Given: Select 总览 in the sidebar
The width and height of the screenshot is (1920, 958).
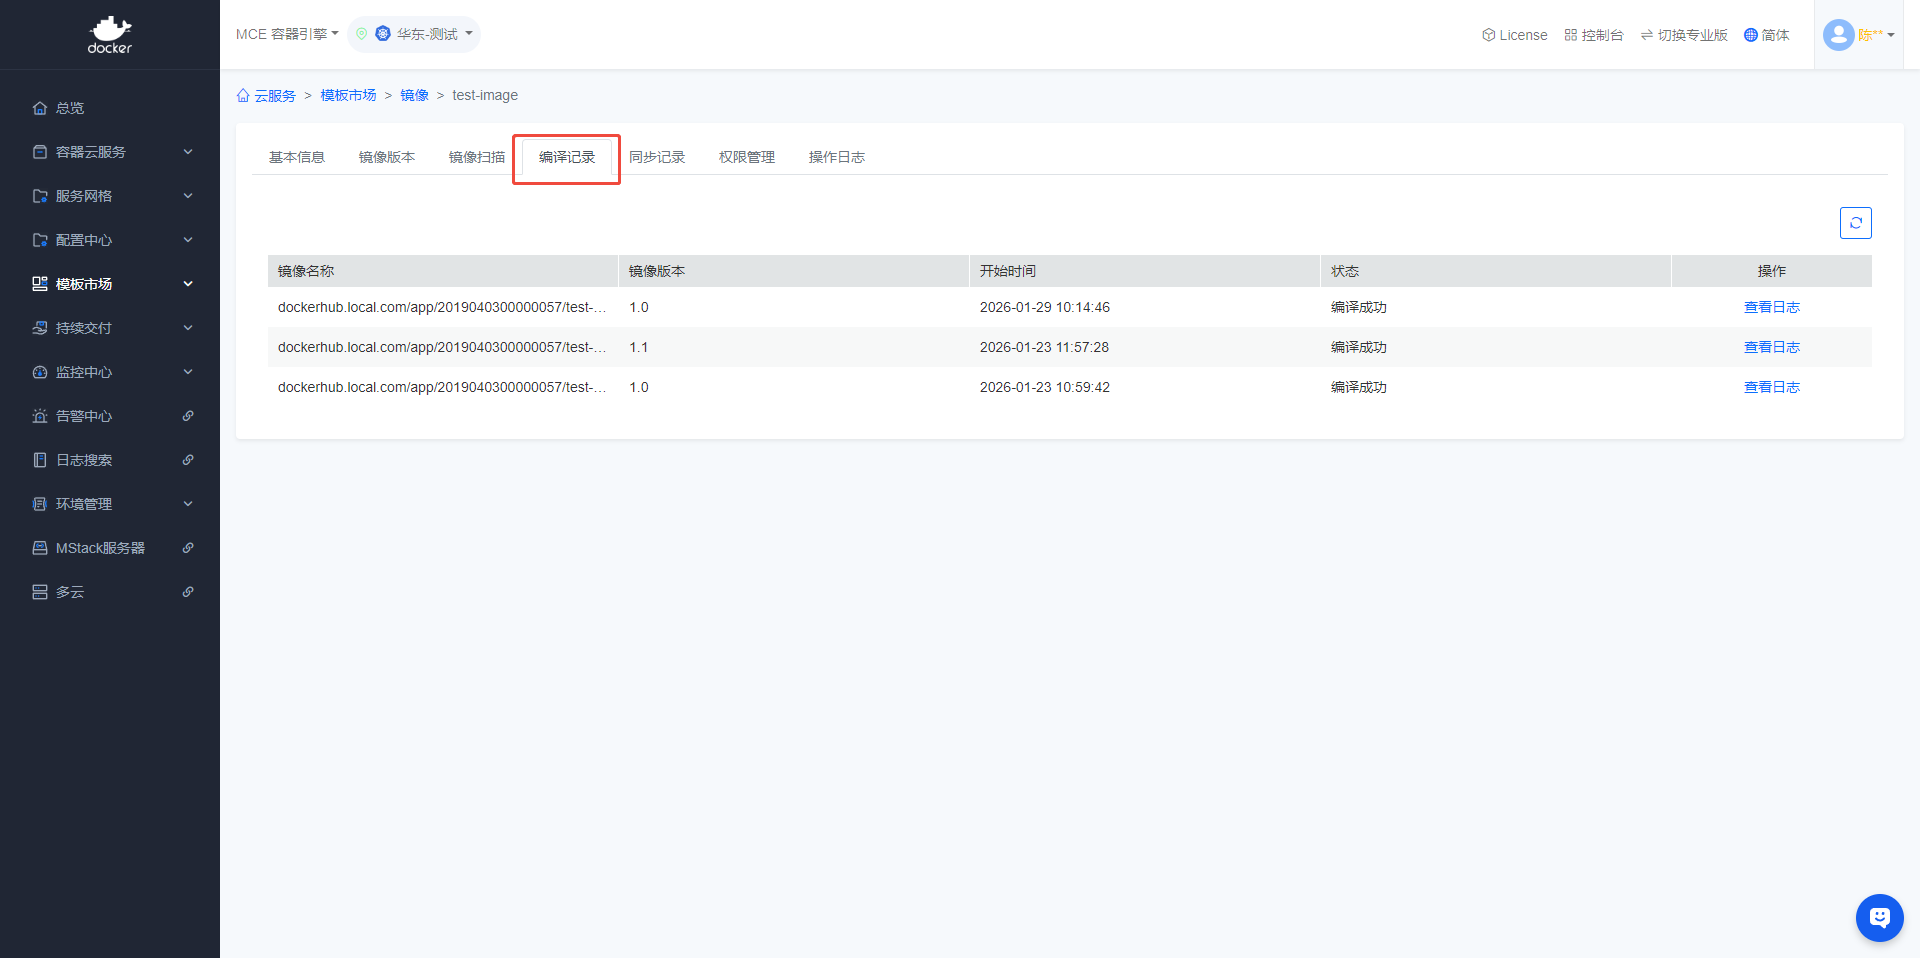Looking at the screenshot, I should tap(70, 108).
